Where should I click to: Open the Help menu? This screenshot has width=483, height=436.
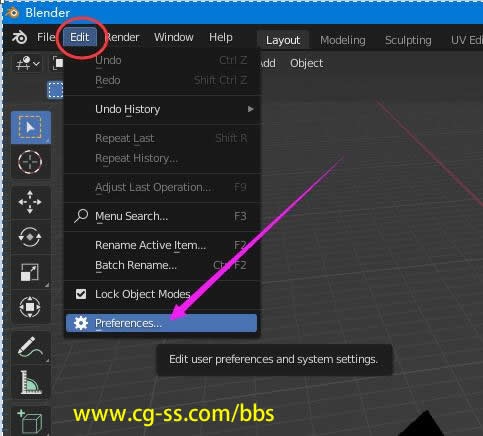(x=221, y=37)
